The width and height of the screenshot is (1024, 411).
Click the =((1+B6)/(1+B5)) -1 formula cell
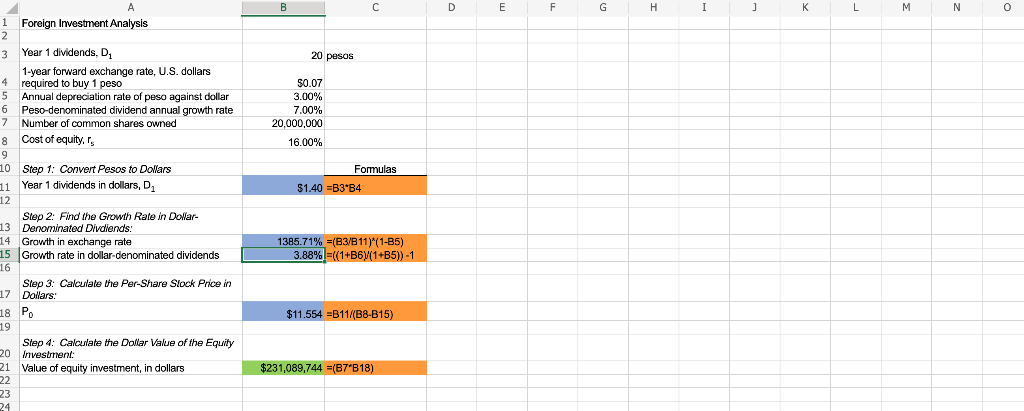376,255
